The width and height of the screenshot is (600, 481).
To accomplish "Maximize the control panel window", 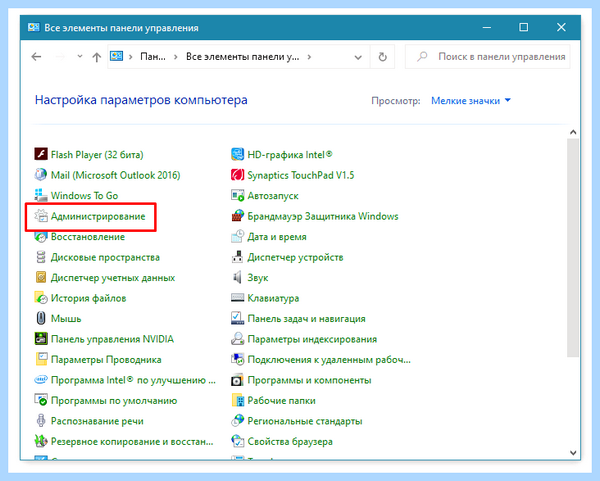I will point(523,27).
